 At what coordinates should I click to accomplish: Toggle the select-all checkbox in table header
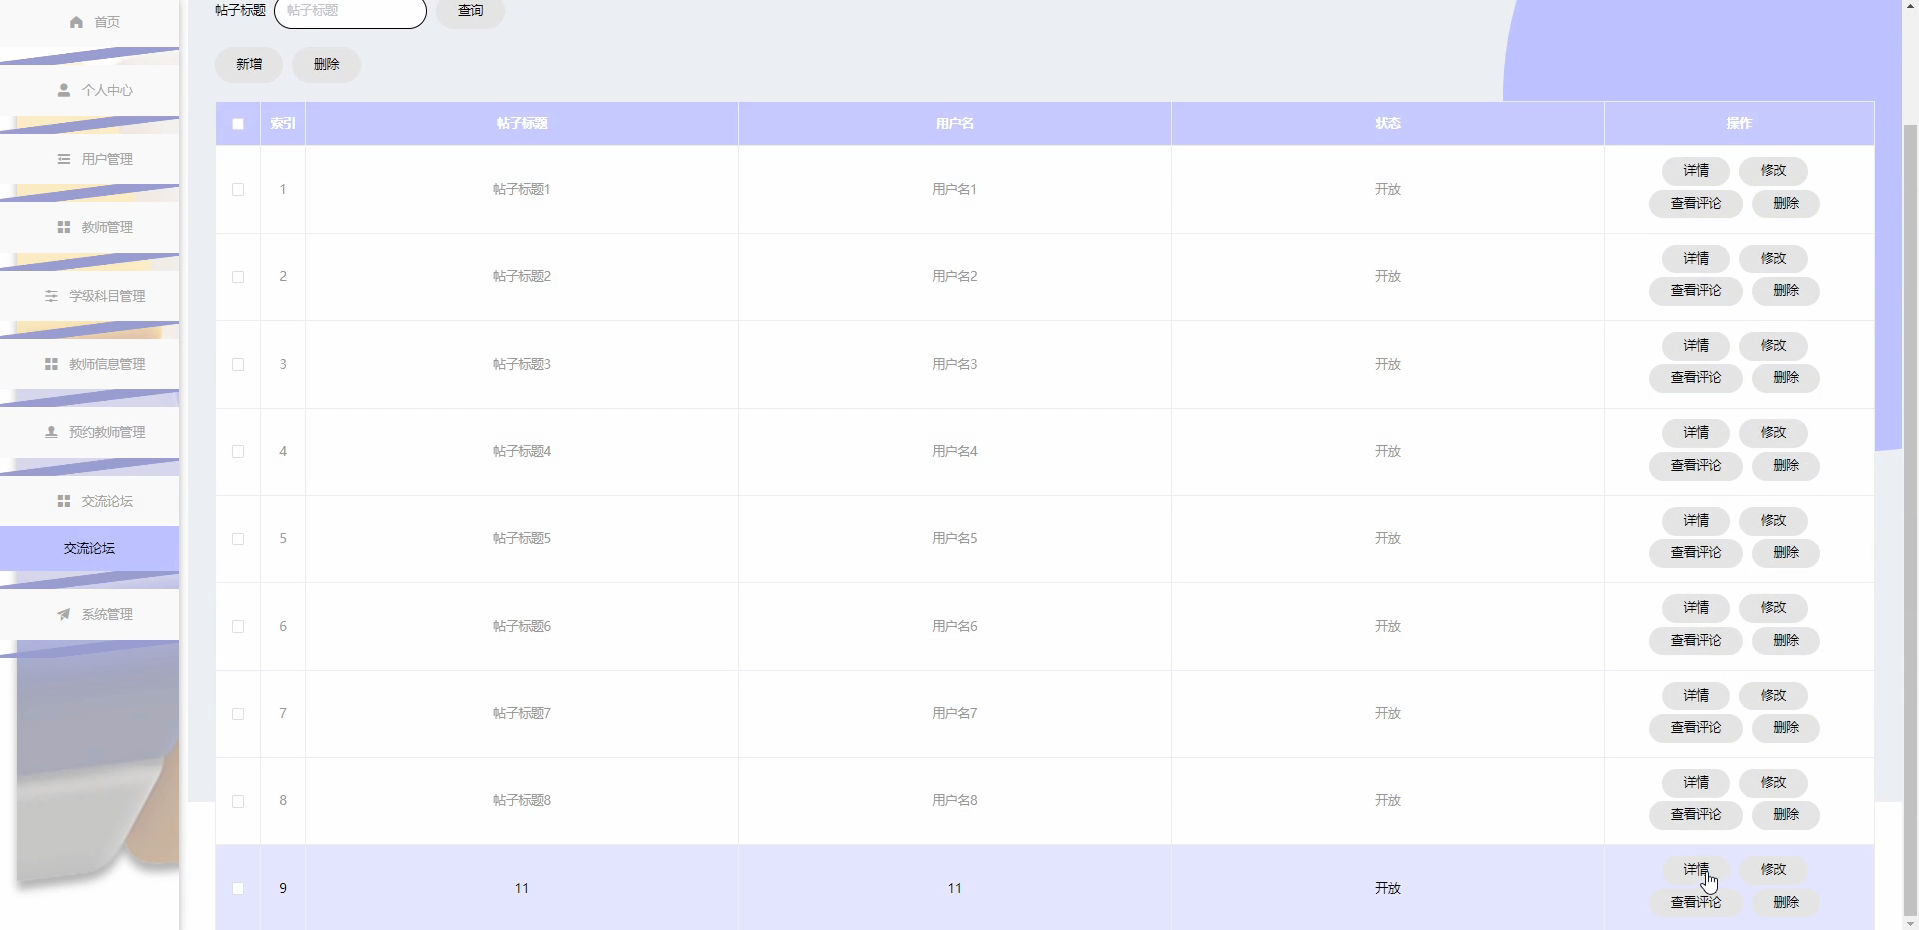(238, 124)
